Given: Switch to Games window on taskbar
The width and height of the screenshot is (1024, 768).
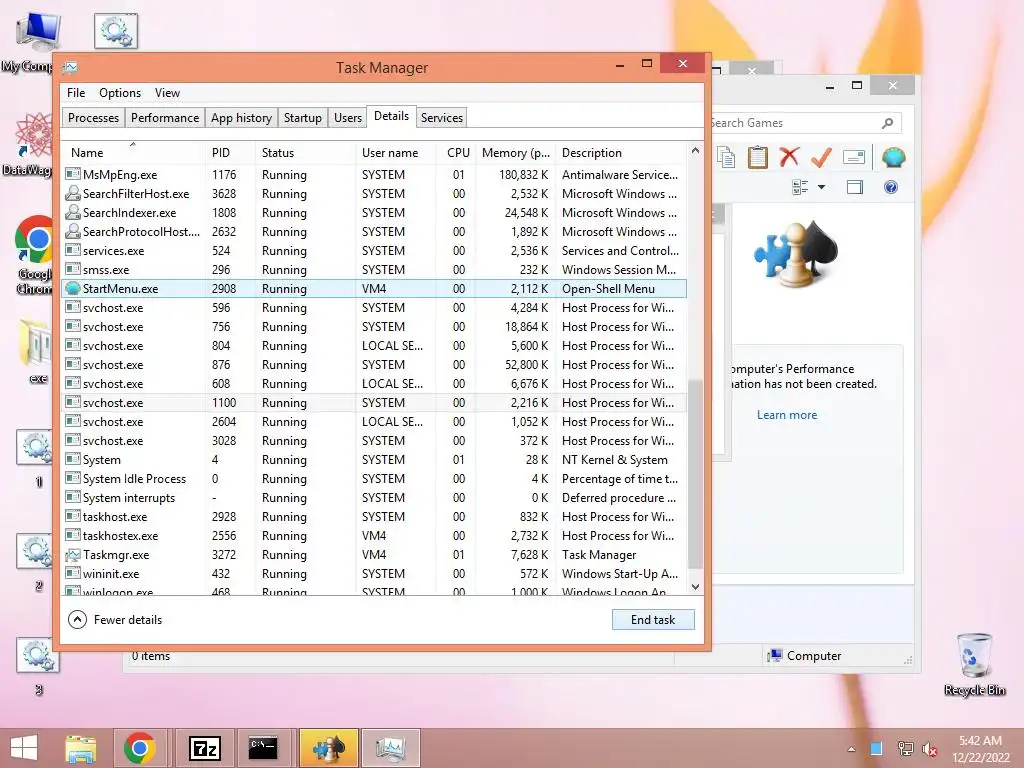Looking at the screenshot, I should (x=328, y=748).
